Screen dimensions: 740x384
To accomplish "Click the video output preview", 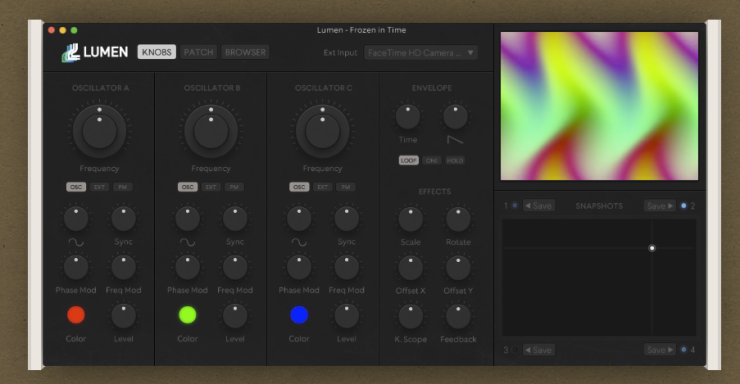I will pos(599,106).
